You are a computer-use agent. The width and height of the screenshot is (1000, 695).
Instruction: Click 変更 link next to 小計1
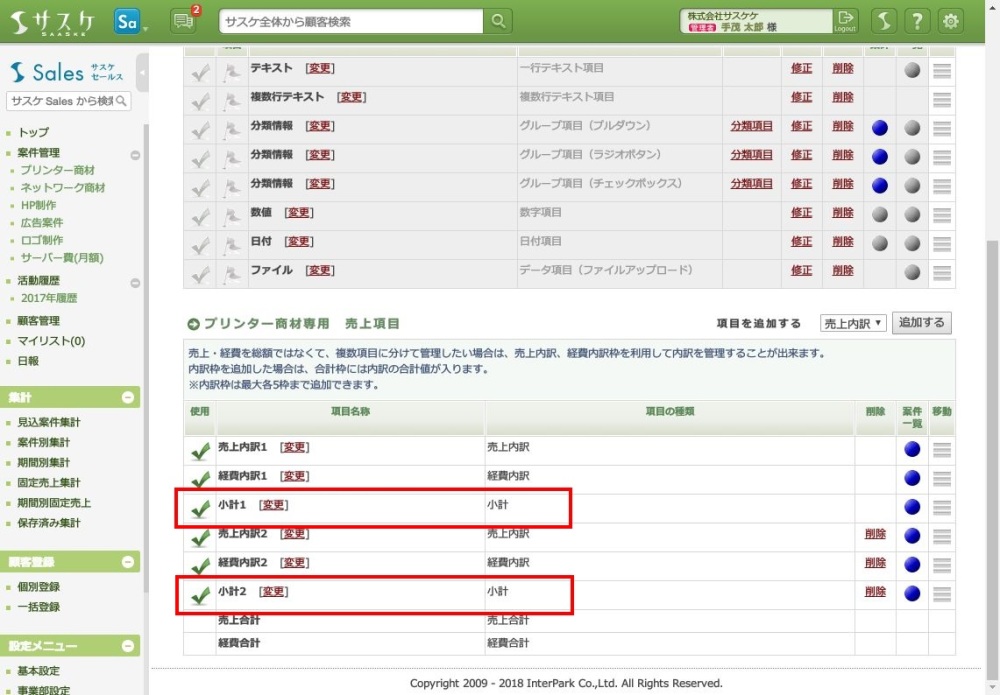[x=274, y=505]
